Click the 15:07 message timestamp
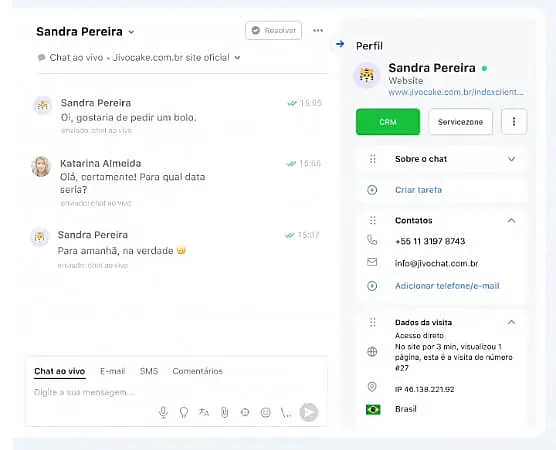Image resolution: width=556 pixels, height=450 pixels. click(x=308, y=235)
